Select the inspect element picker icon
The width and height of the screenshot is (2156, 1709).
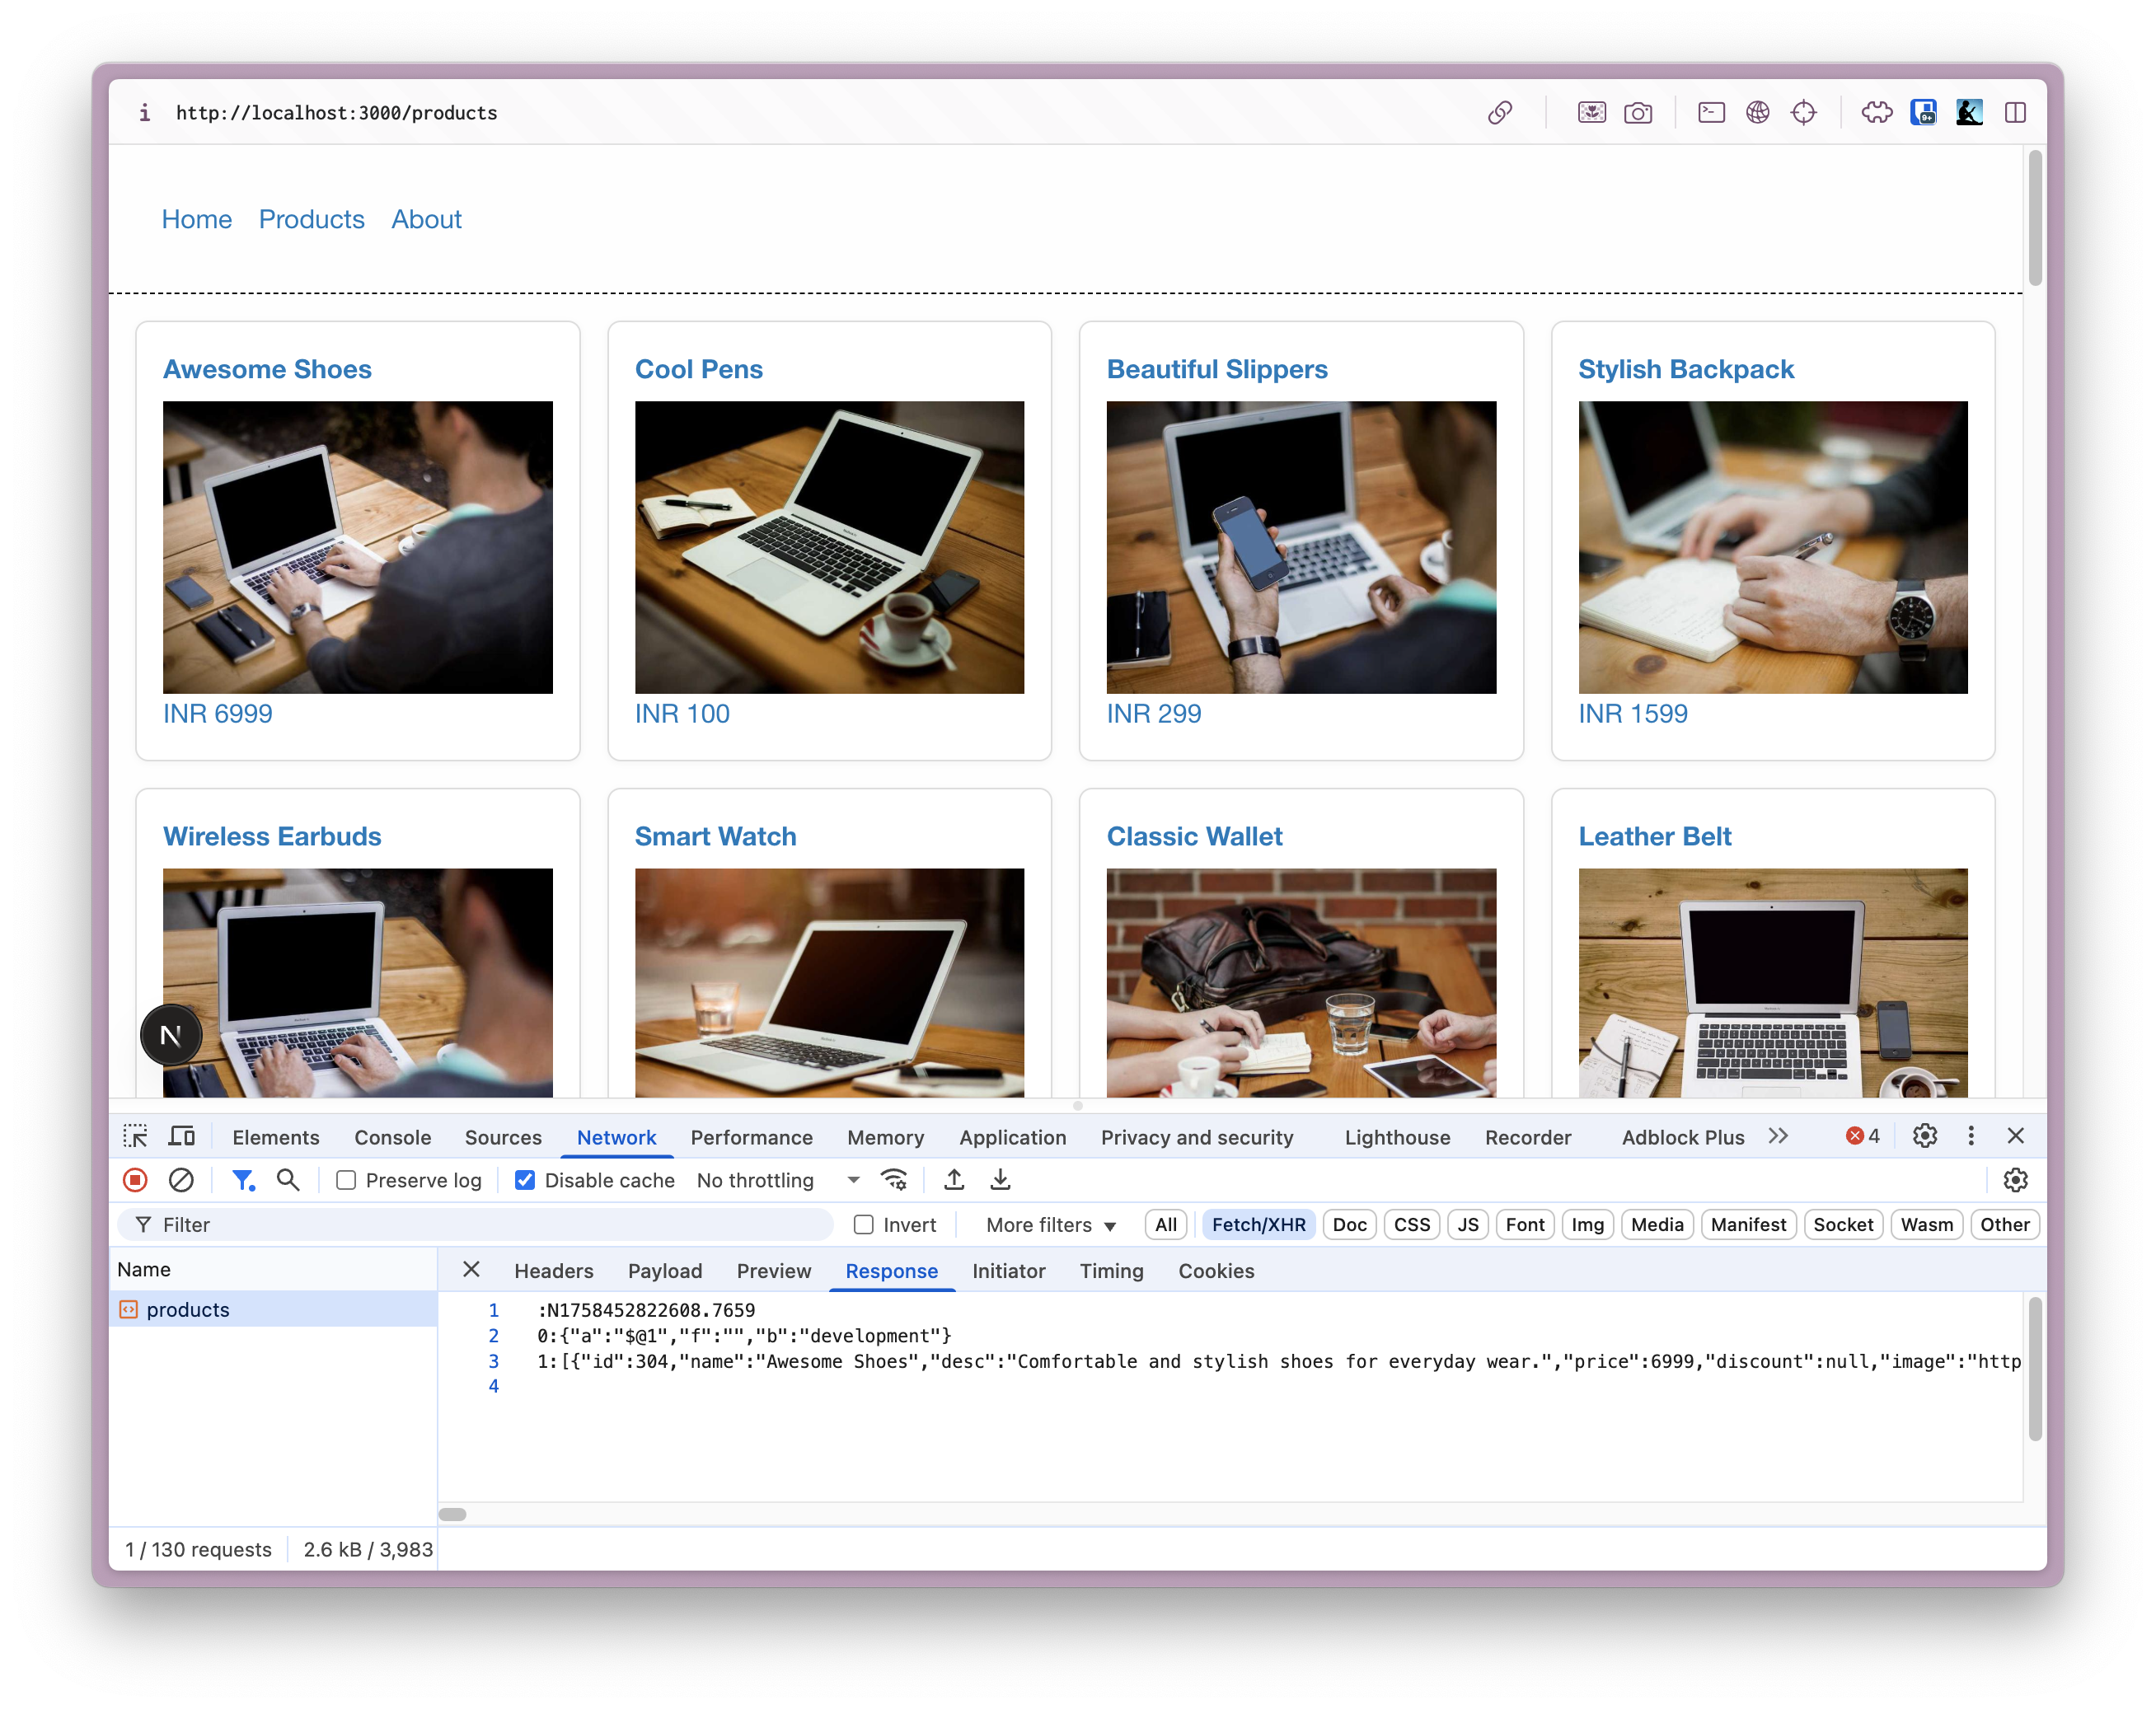[135, 1137]
